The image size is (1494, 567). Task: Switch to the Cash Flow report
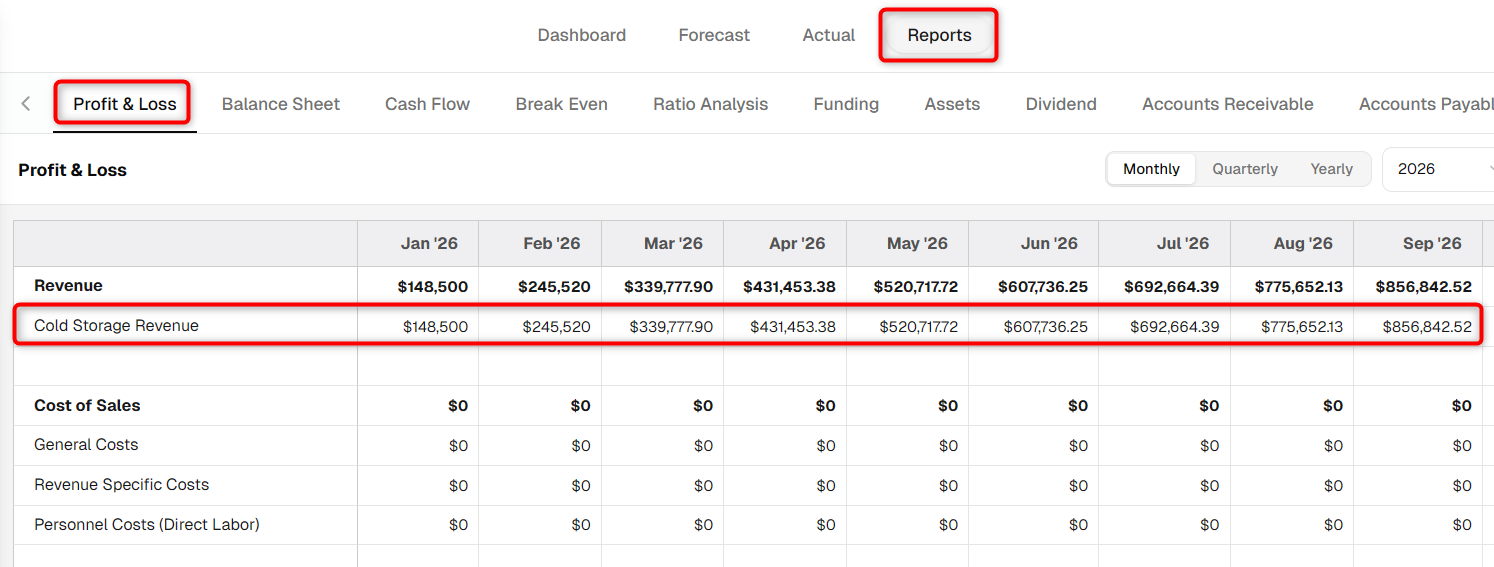(427, 104)
